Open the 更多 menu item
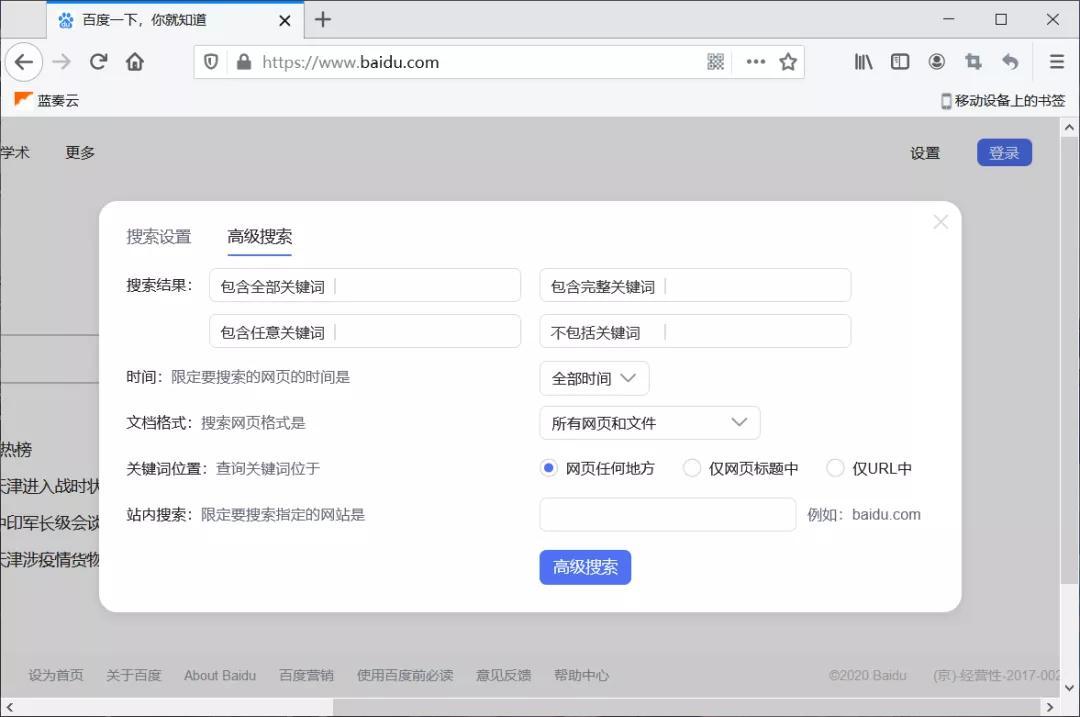Image resolution: width=1080 pixels, height=717 pixels. tap(80, 152)
